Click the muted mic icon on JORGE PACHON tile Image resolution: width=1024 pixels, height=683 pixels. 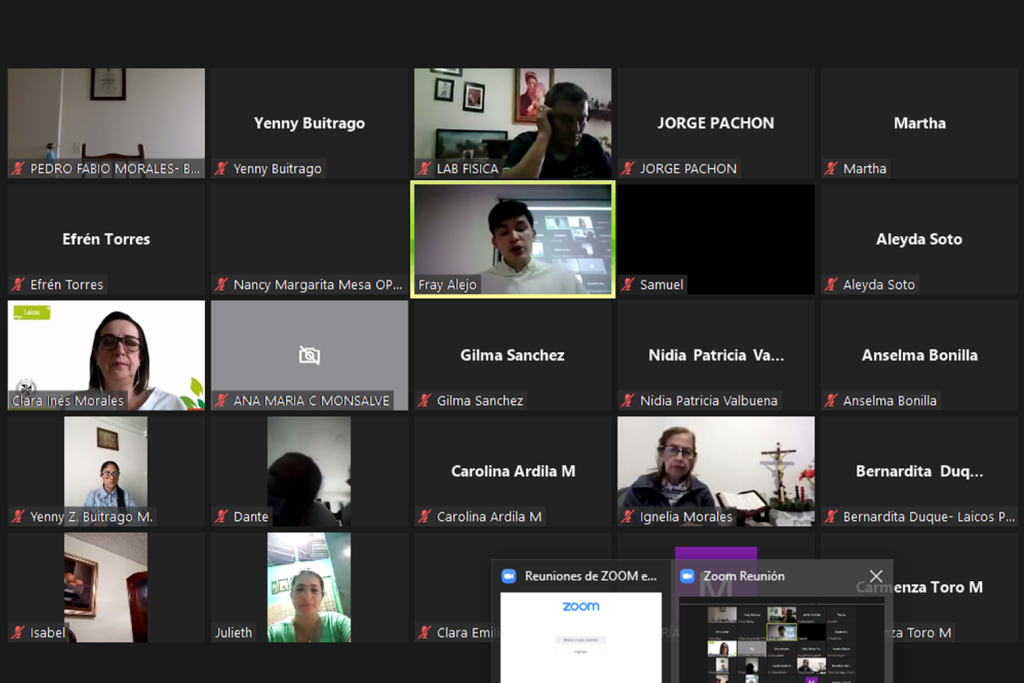pyautogui.click(x=628, y=168)
